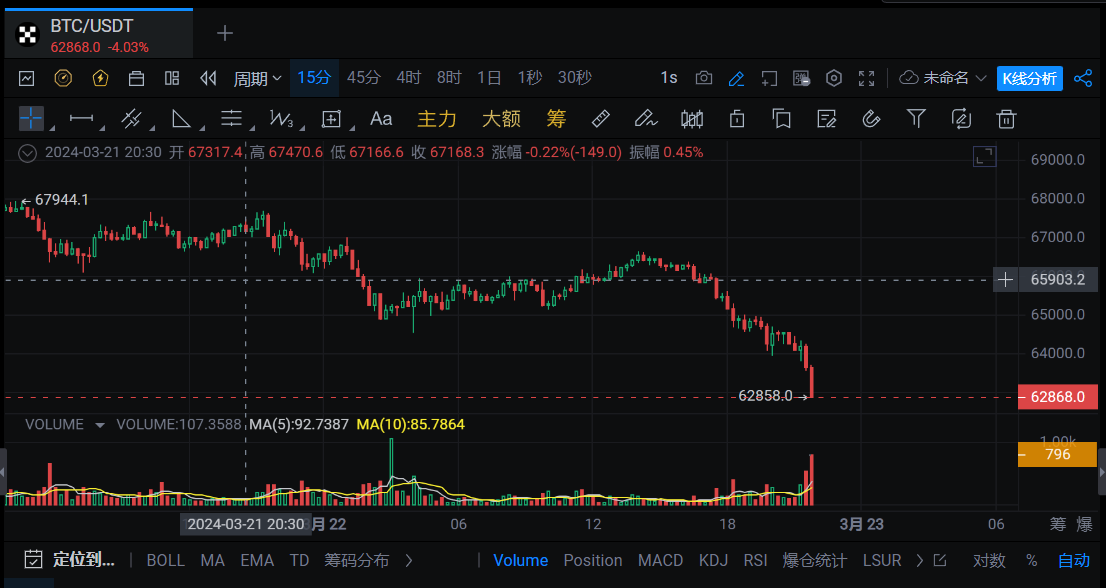
Task: Expand the 周期 period dropdown
Action: [257, 78]
